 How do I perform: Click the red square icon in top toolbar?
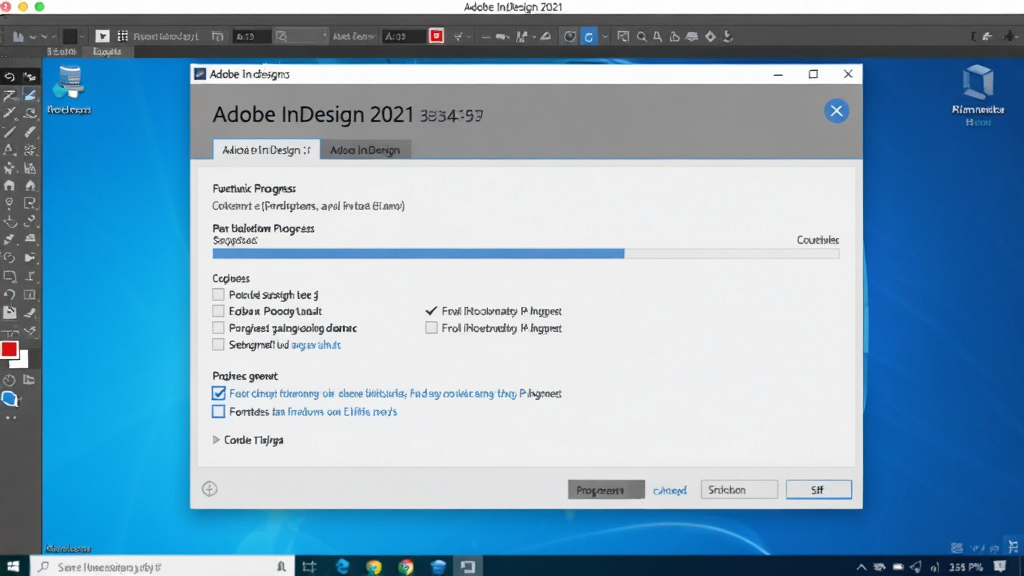point(436,36)
